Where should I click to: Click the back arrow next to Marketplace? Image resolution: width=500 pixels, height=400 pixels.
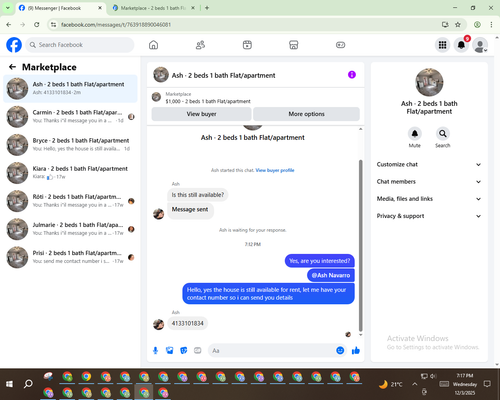[x=12, y=67]
